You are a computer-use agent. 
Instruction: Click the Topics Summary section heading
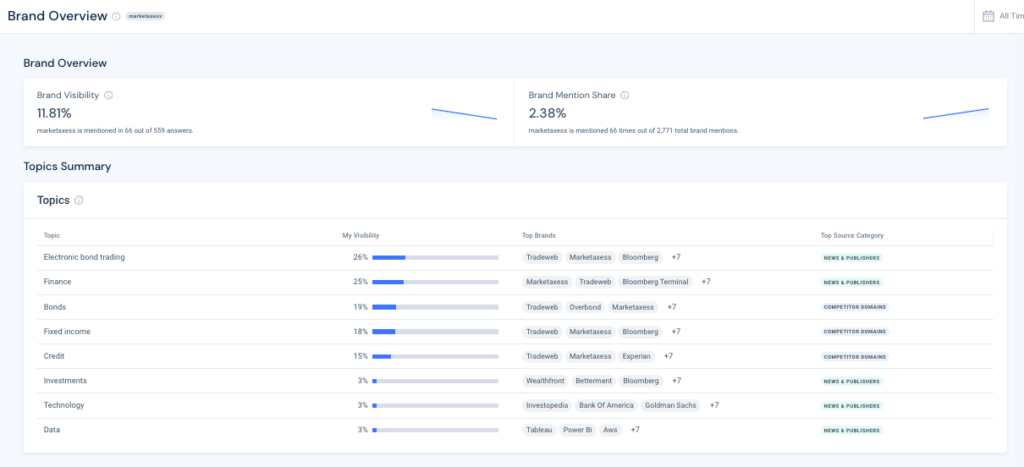pyautogui.click(x=67, y=167)
